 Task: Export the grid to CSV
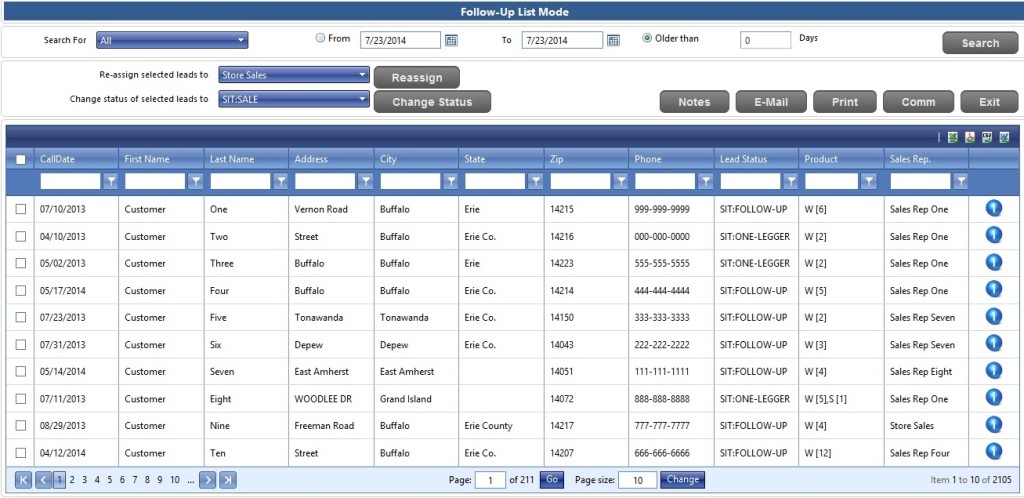click(987, 138)
